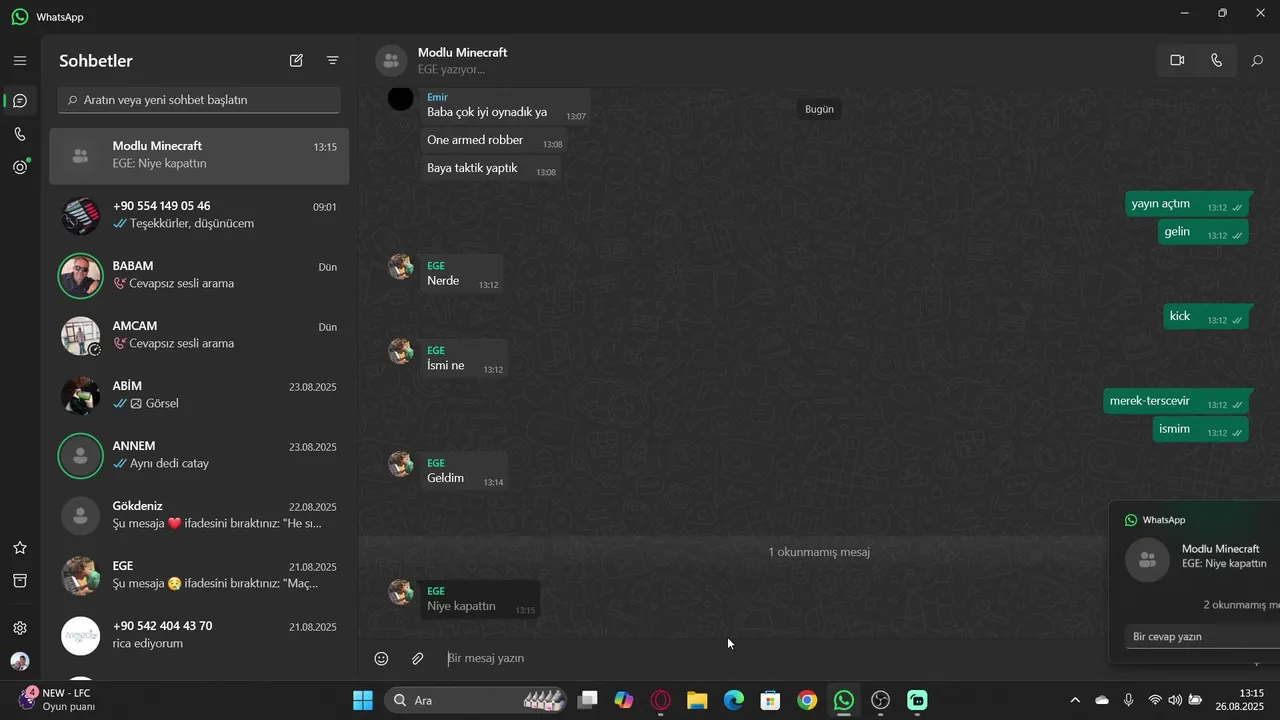The height and width of the screenshot is (720, 1280).
Task: Open the 'NEW - LFC' taskbar widget
Action: [57, 700]
